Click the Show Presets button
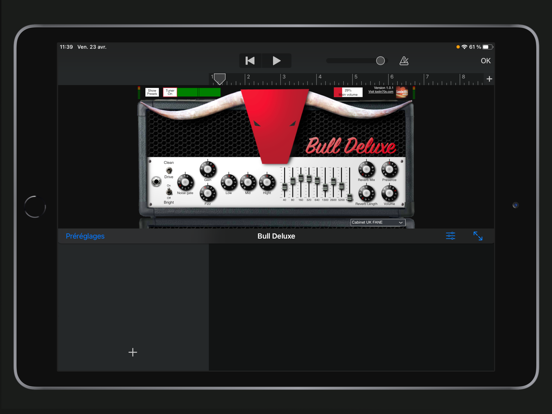The width and height of the screenshot is (552, 414). click(152, 92)
